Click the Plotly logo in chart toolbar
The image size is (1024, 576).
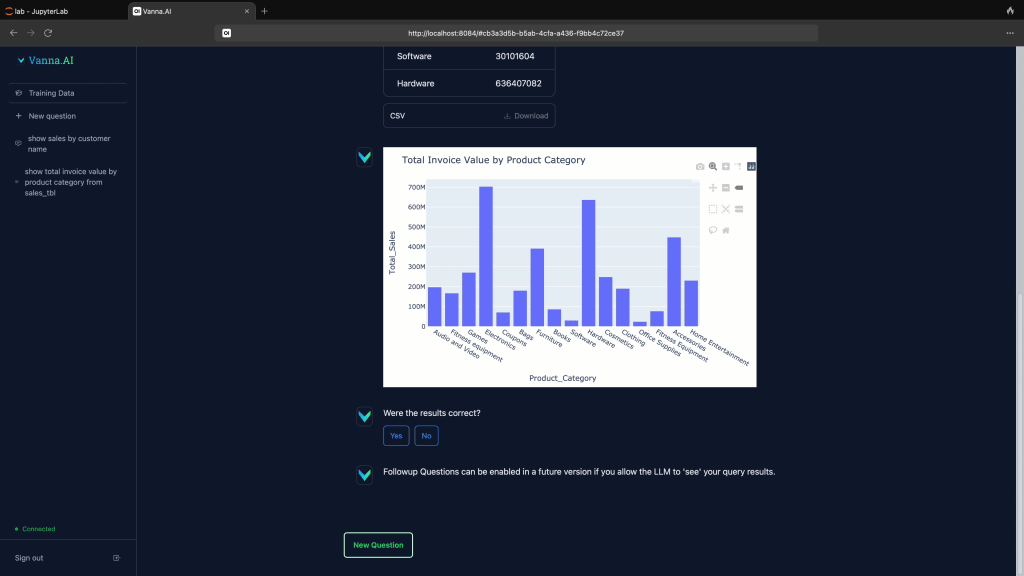(x=752, y=166)
